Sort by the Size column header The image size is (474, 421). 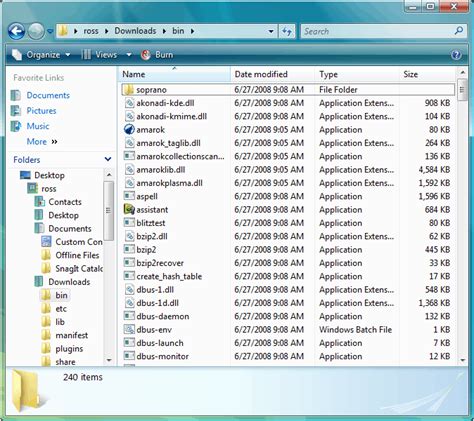427,74
